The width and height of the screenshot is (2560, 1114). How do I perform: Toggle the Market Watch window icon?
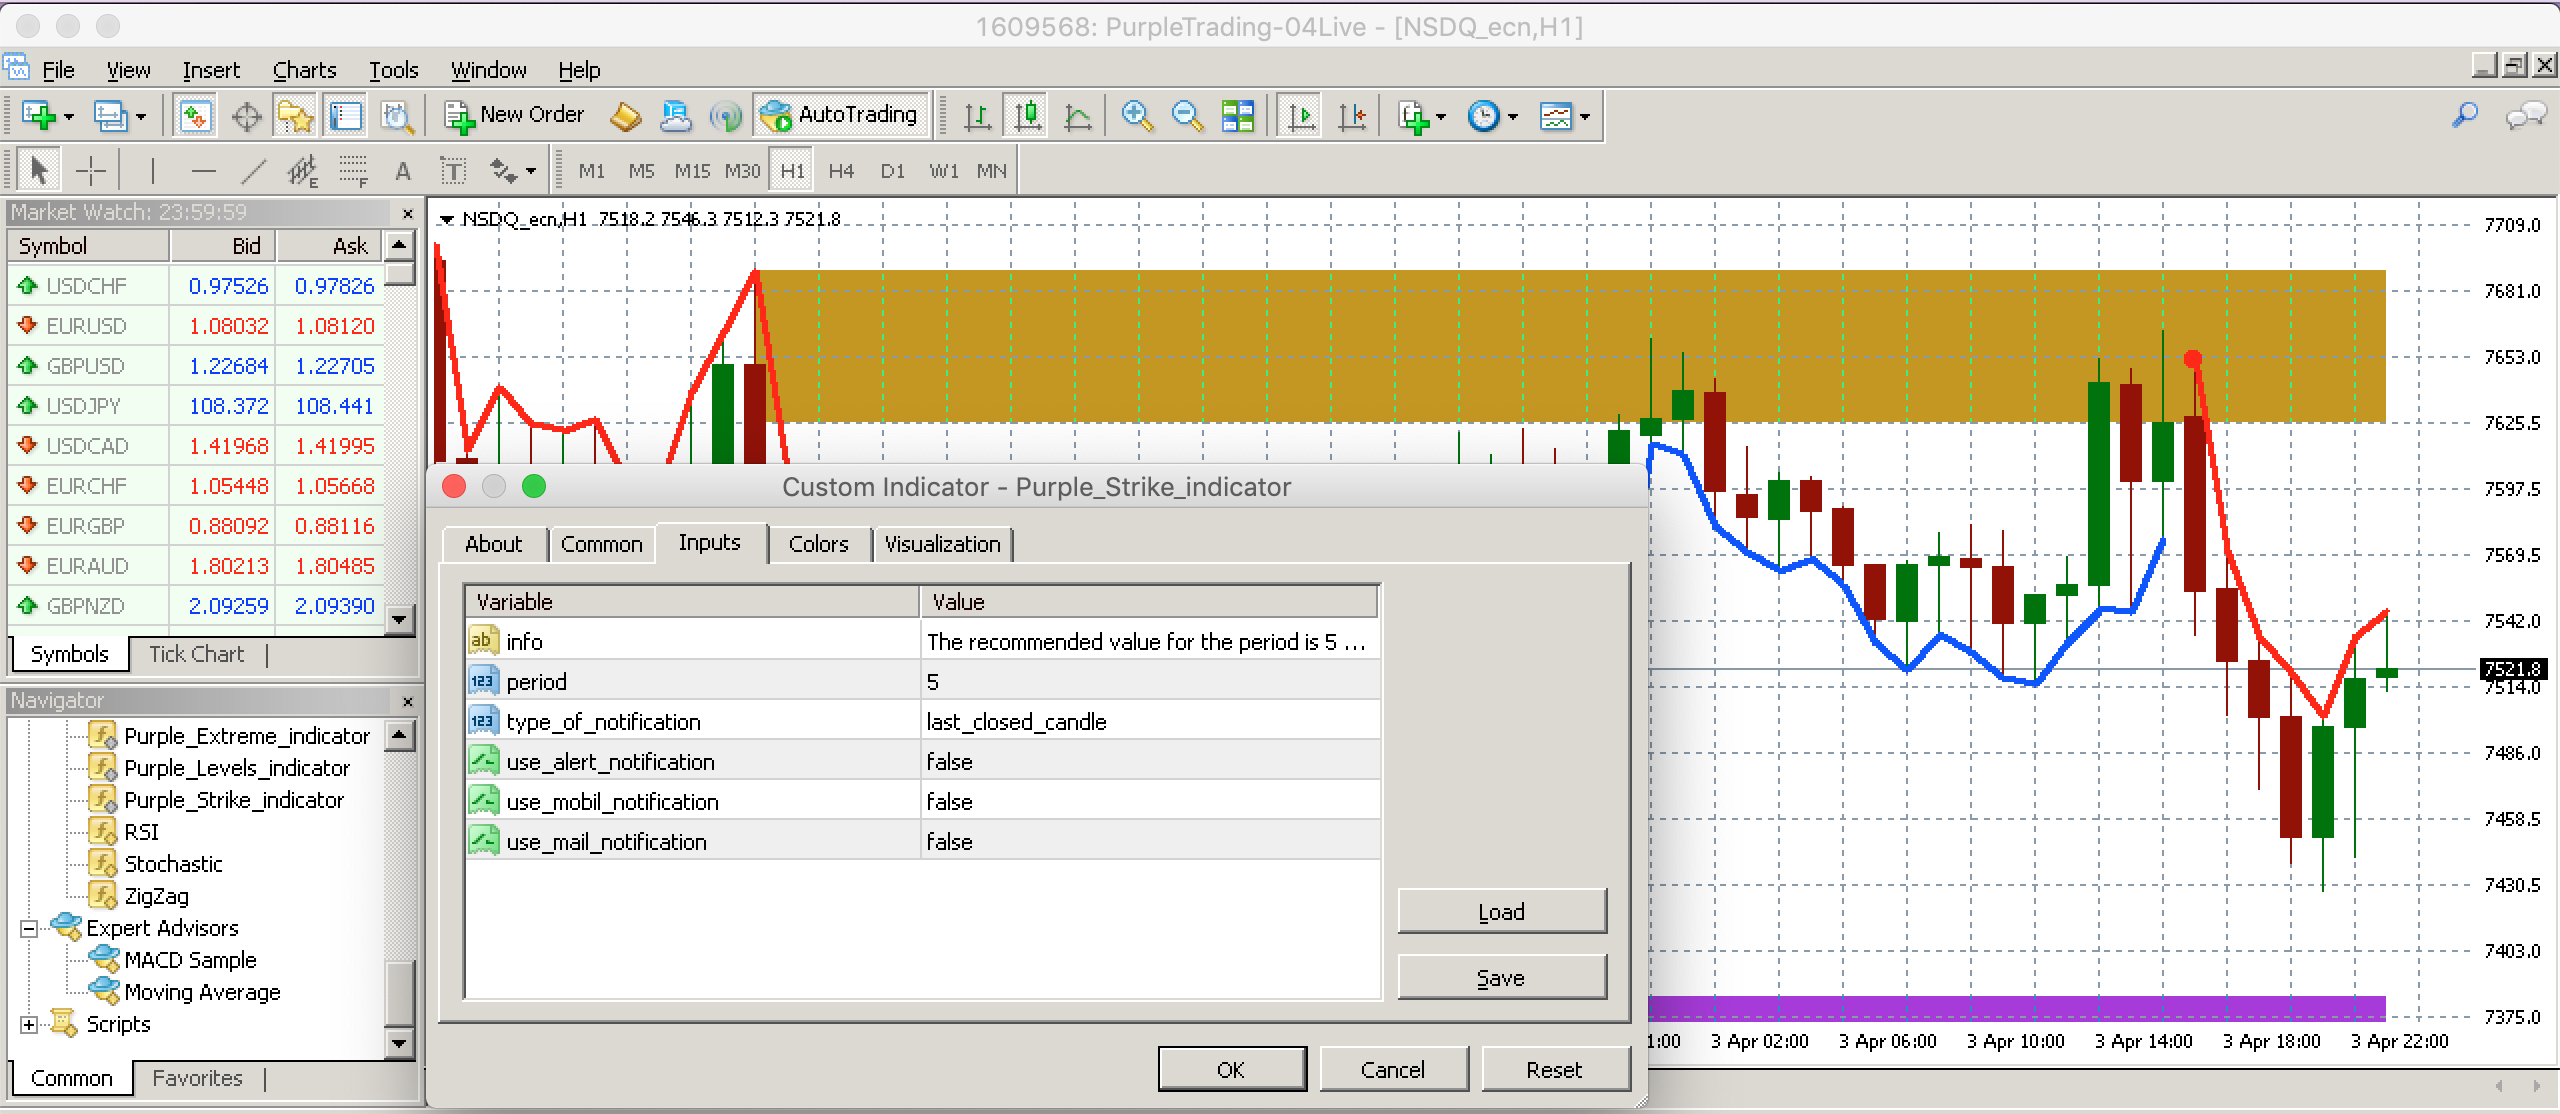[195, 116]
